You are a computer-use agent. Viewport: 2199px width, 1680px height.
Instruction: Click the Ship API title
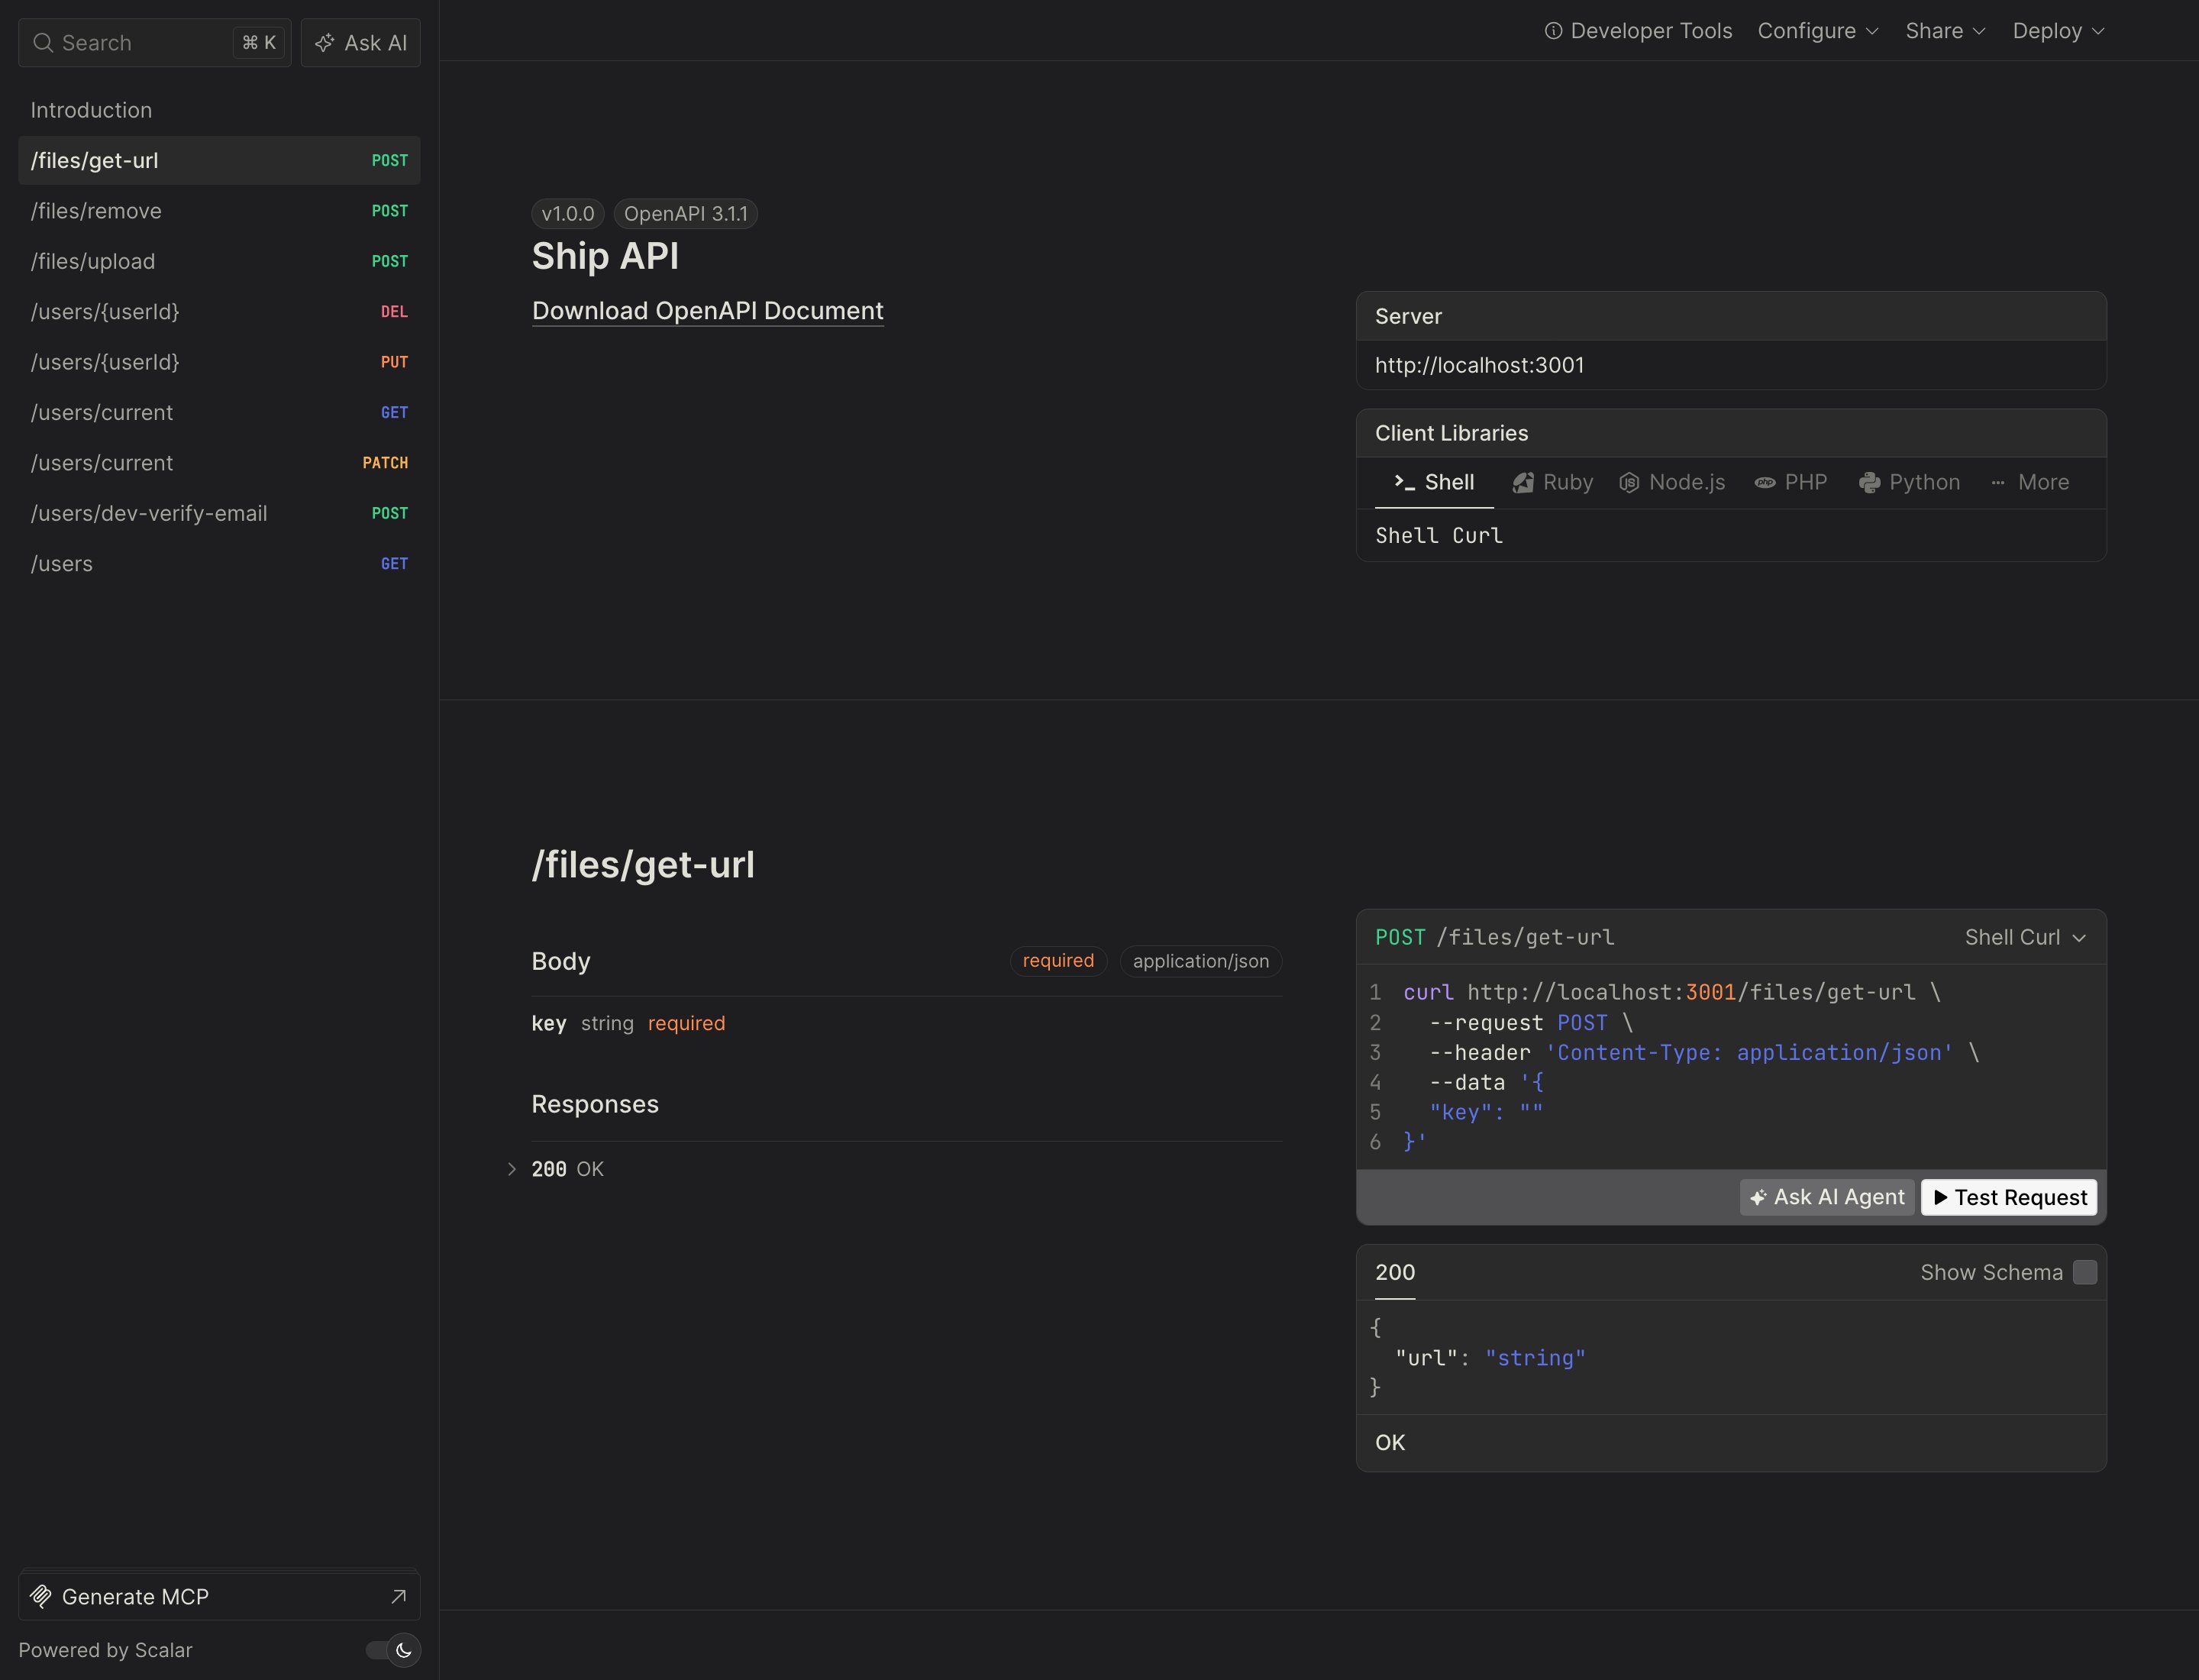605,256
